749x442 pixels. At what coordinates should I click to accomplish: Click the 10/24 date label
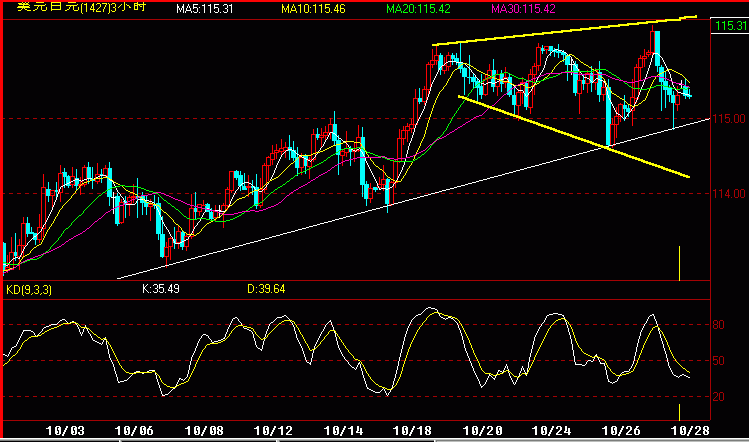(551, 431)
